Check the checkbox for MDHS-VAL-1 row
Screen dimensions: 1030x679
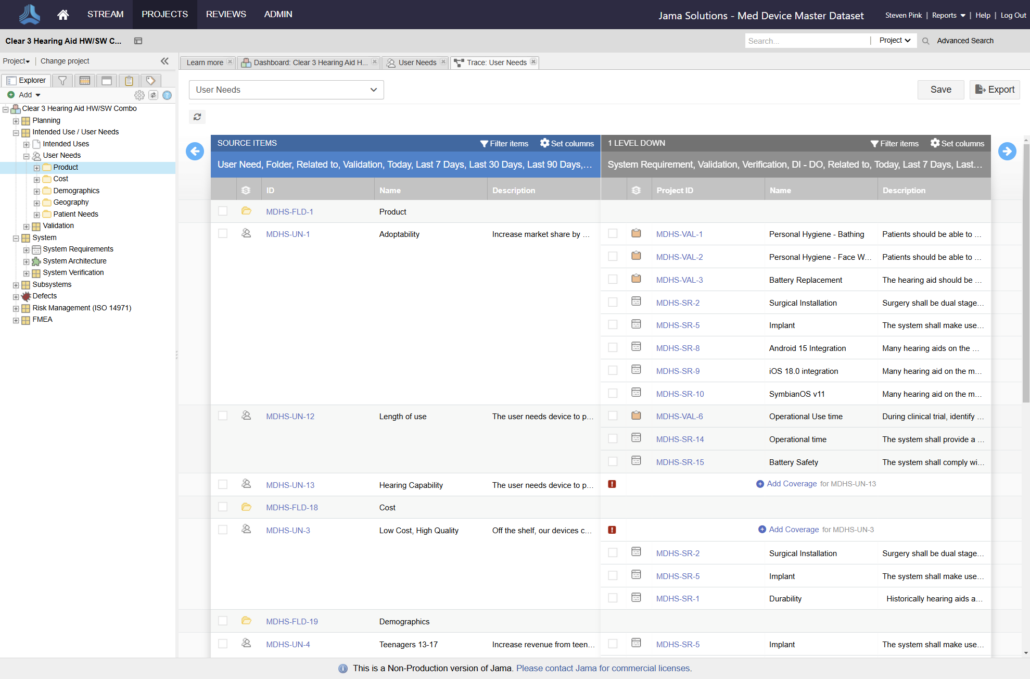613,234
